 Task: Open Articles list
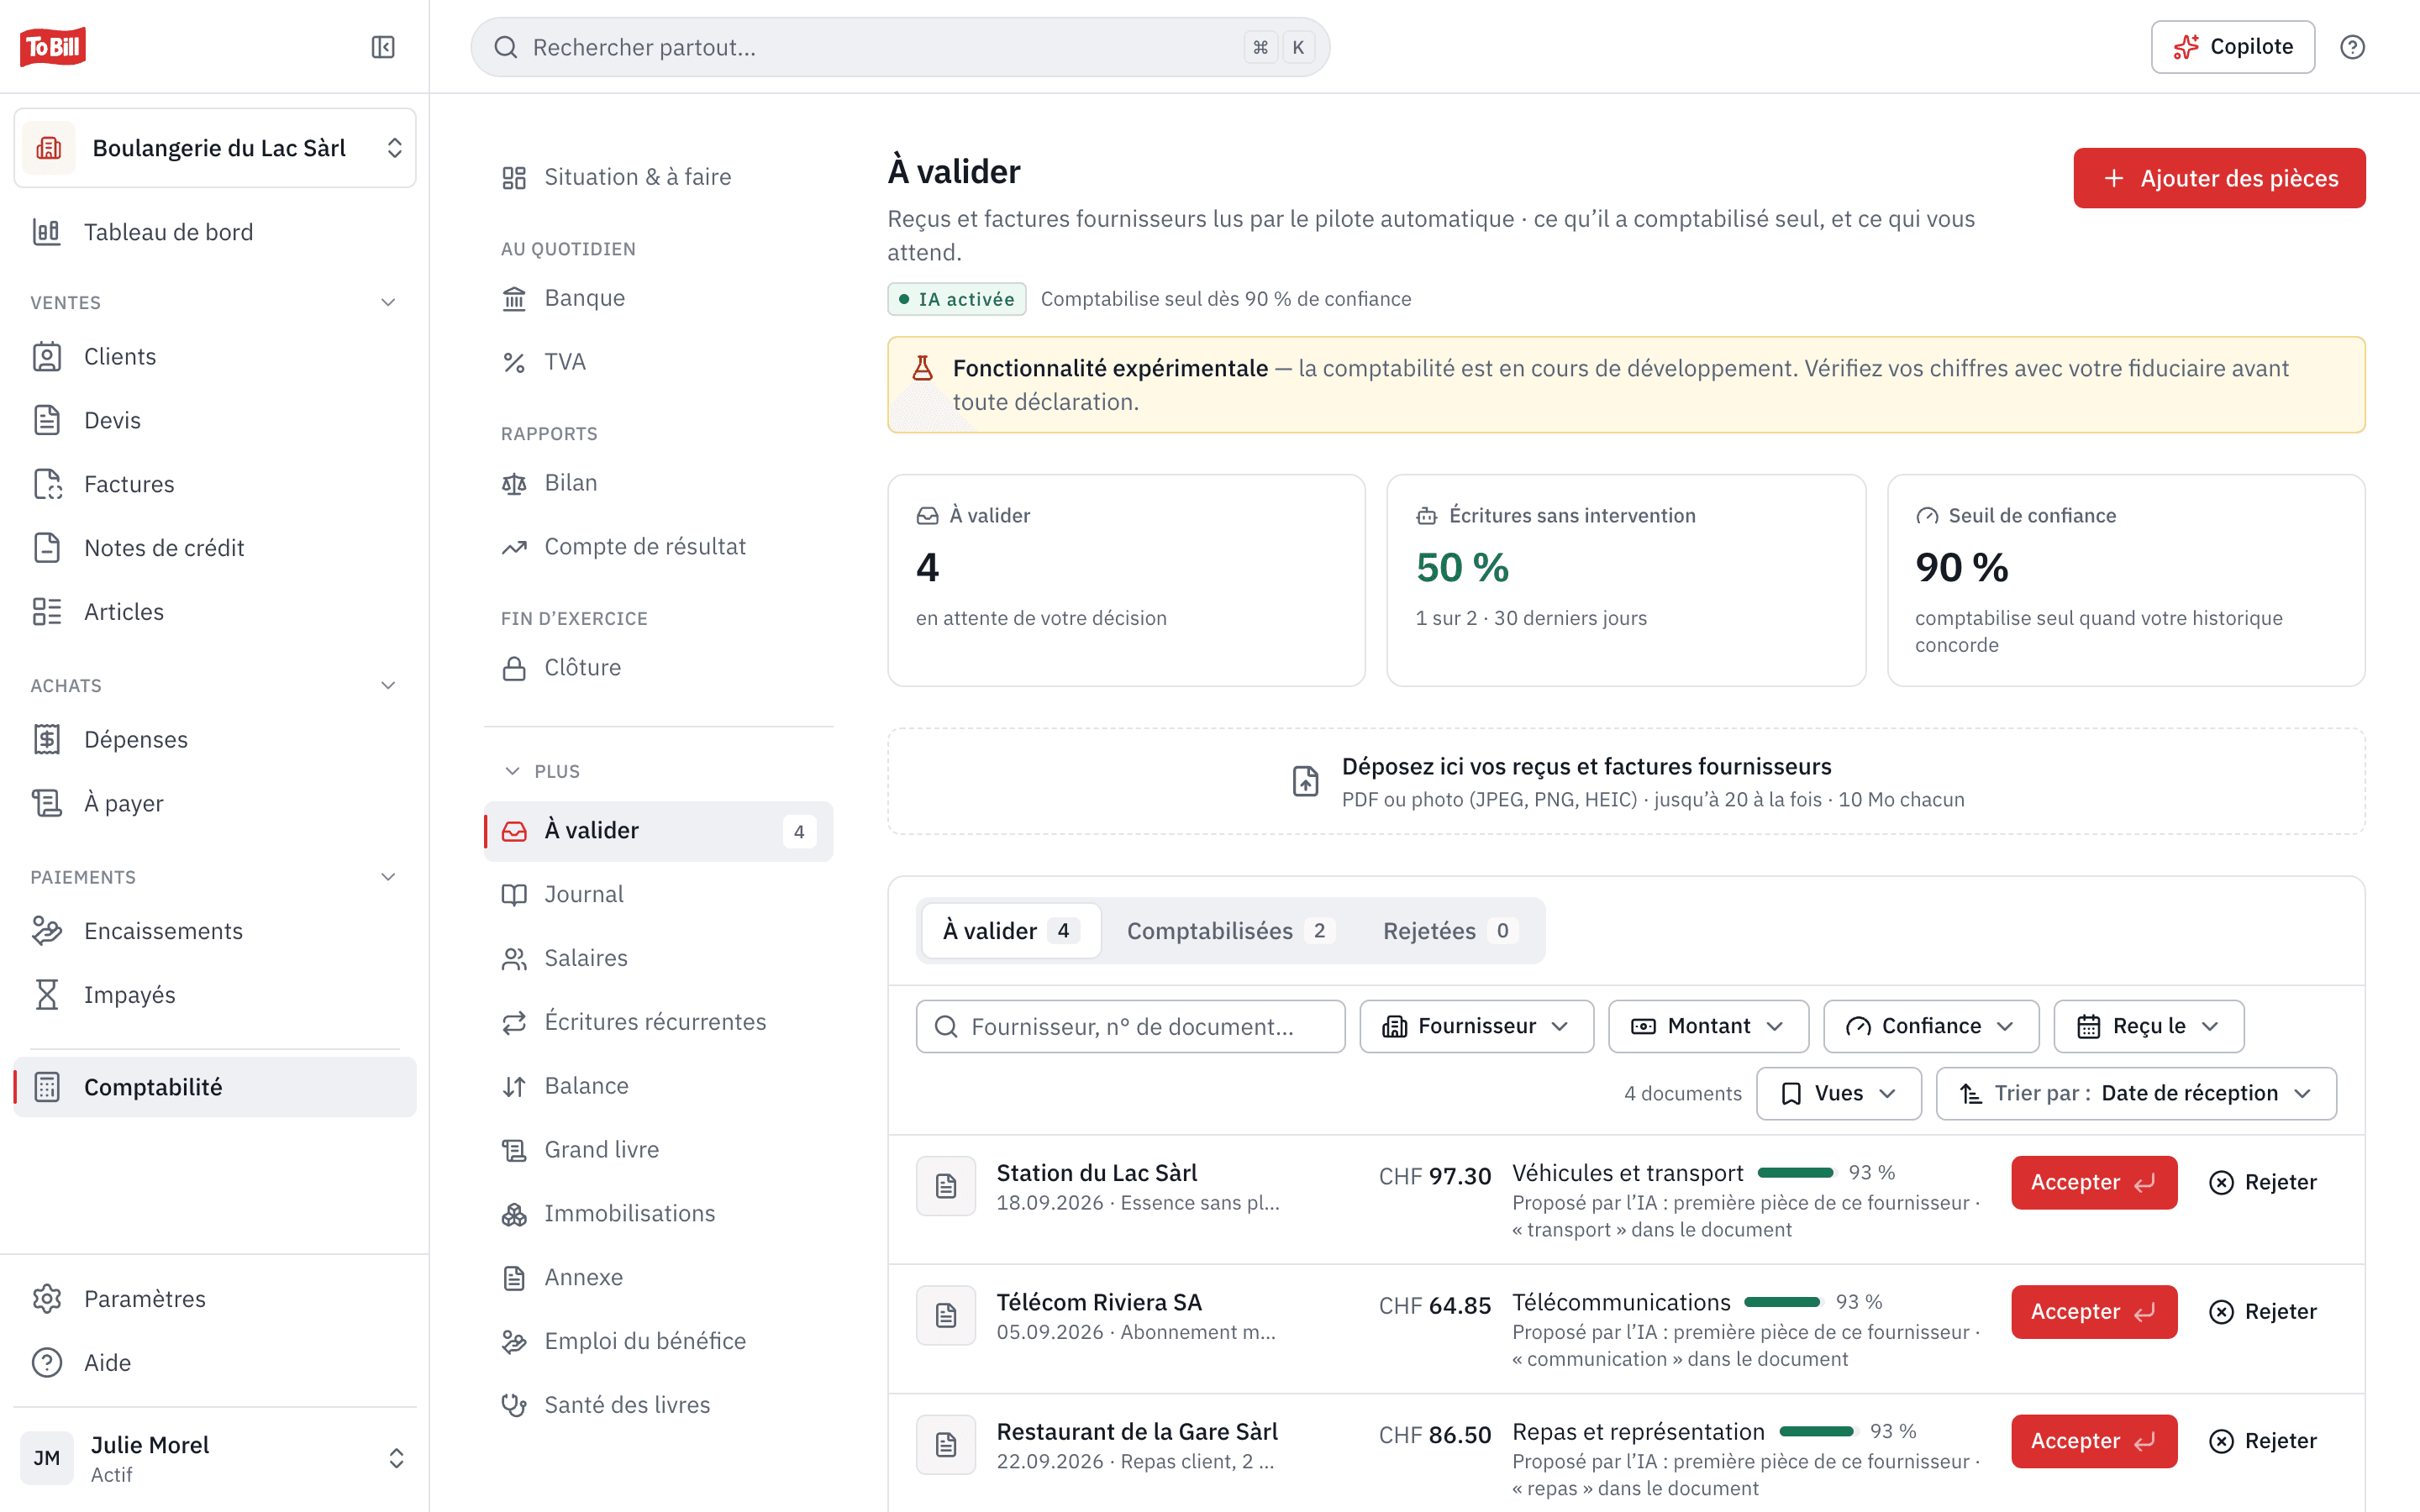click(x=215, y=612)
